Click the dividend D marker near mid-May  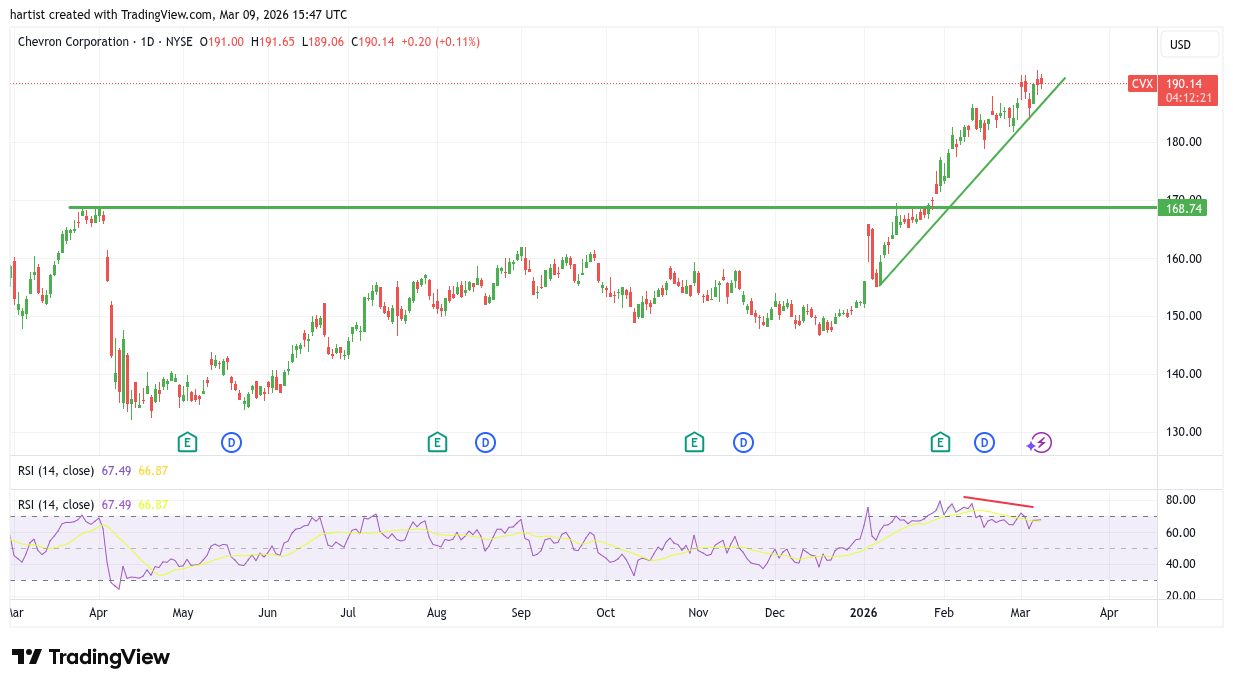coord(231,442)
